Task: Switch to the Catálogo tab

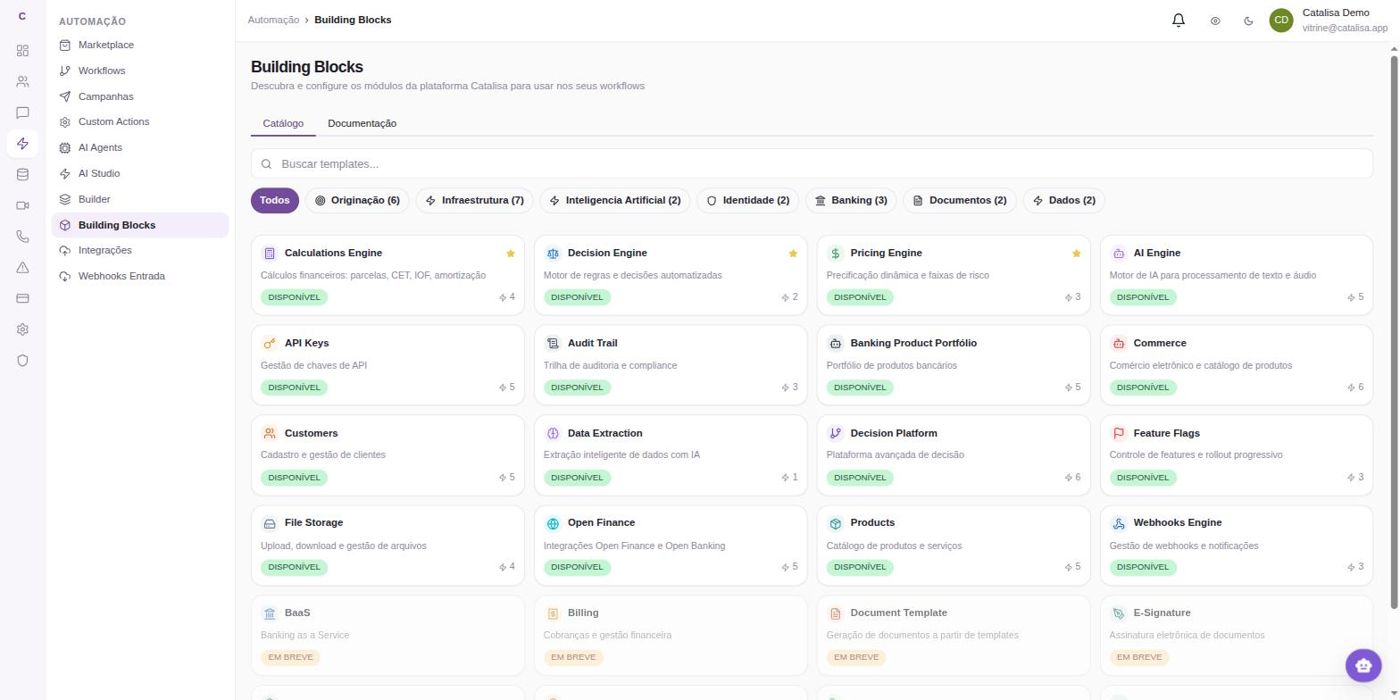Action: [x=283, y=123]
